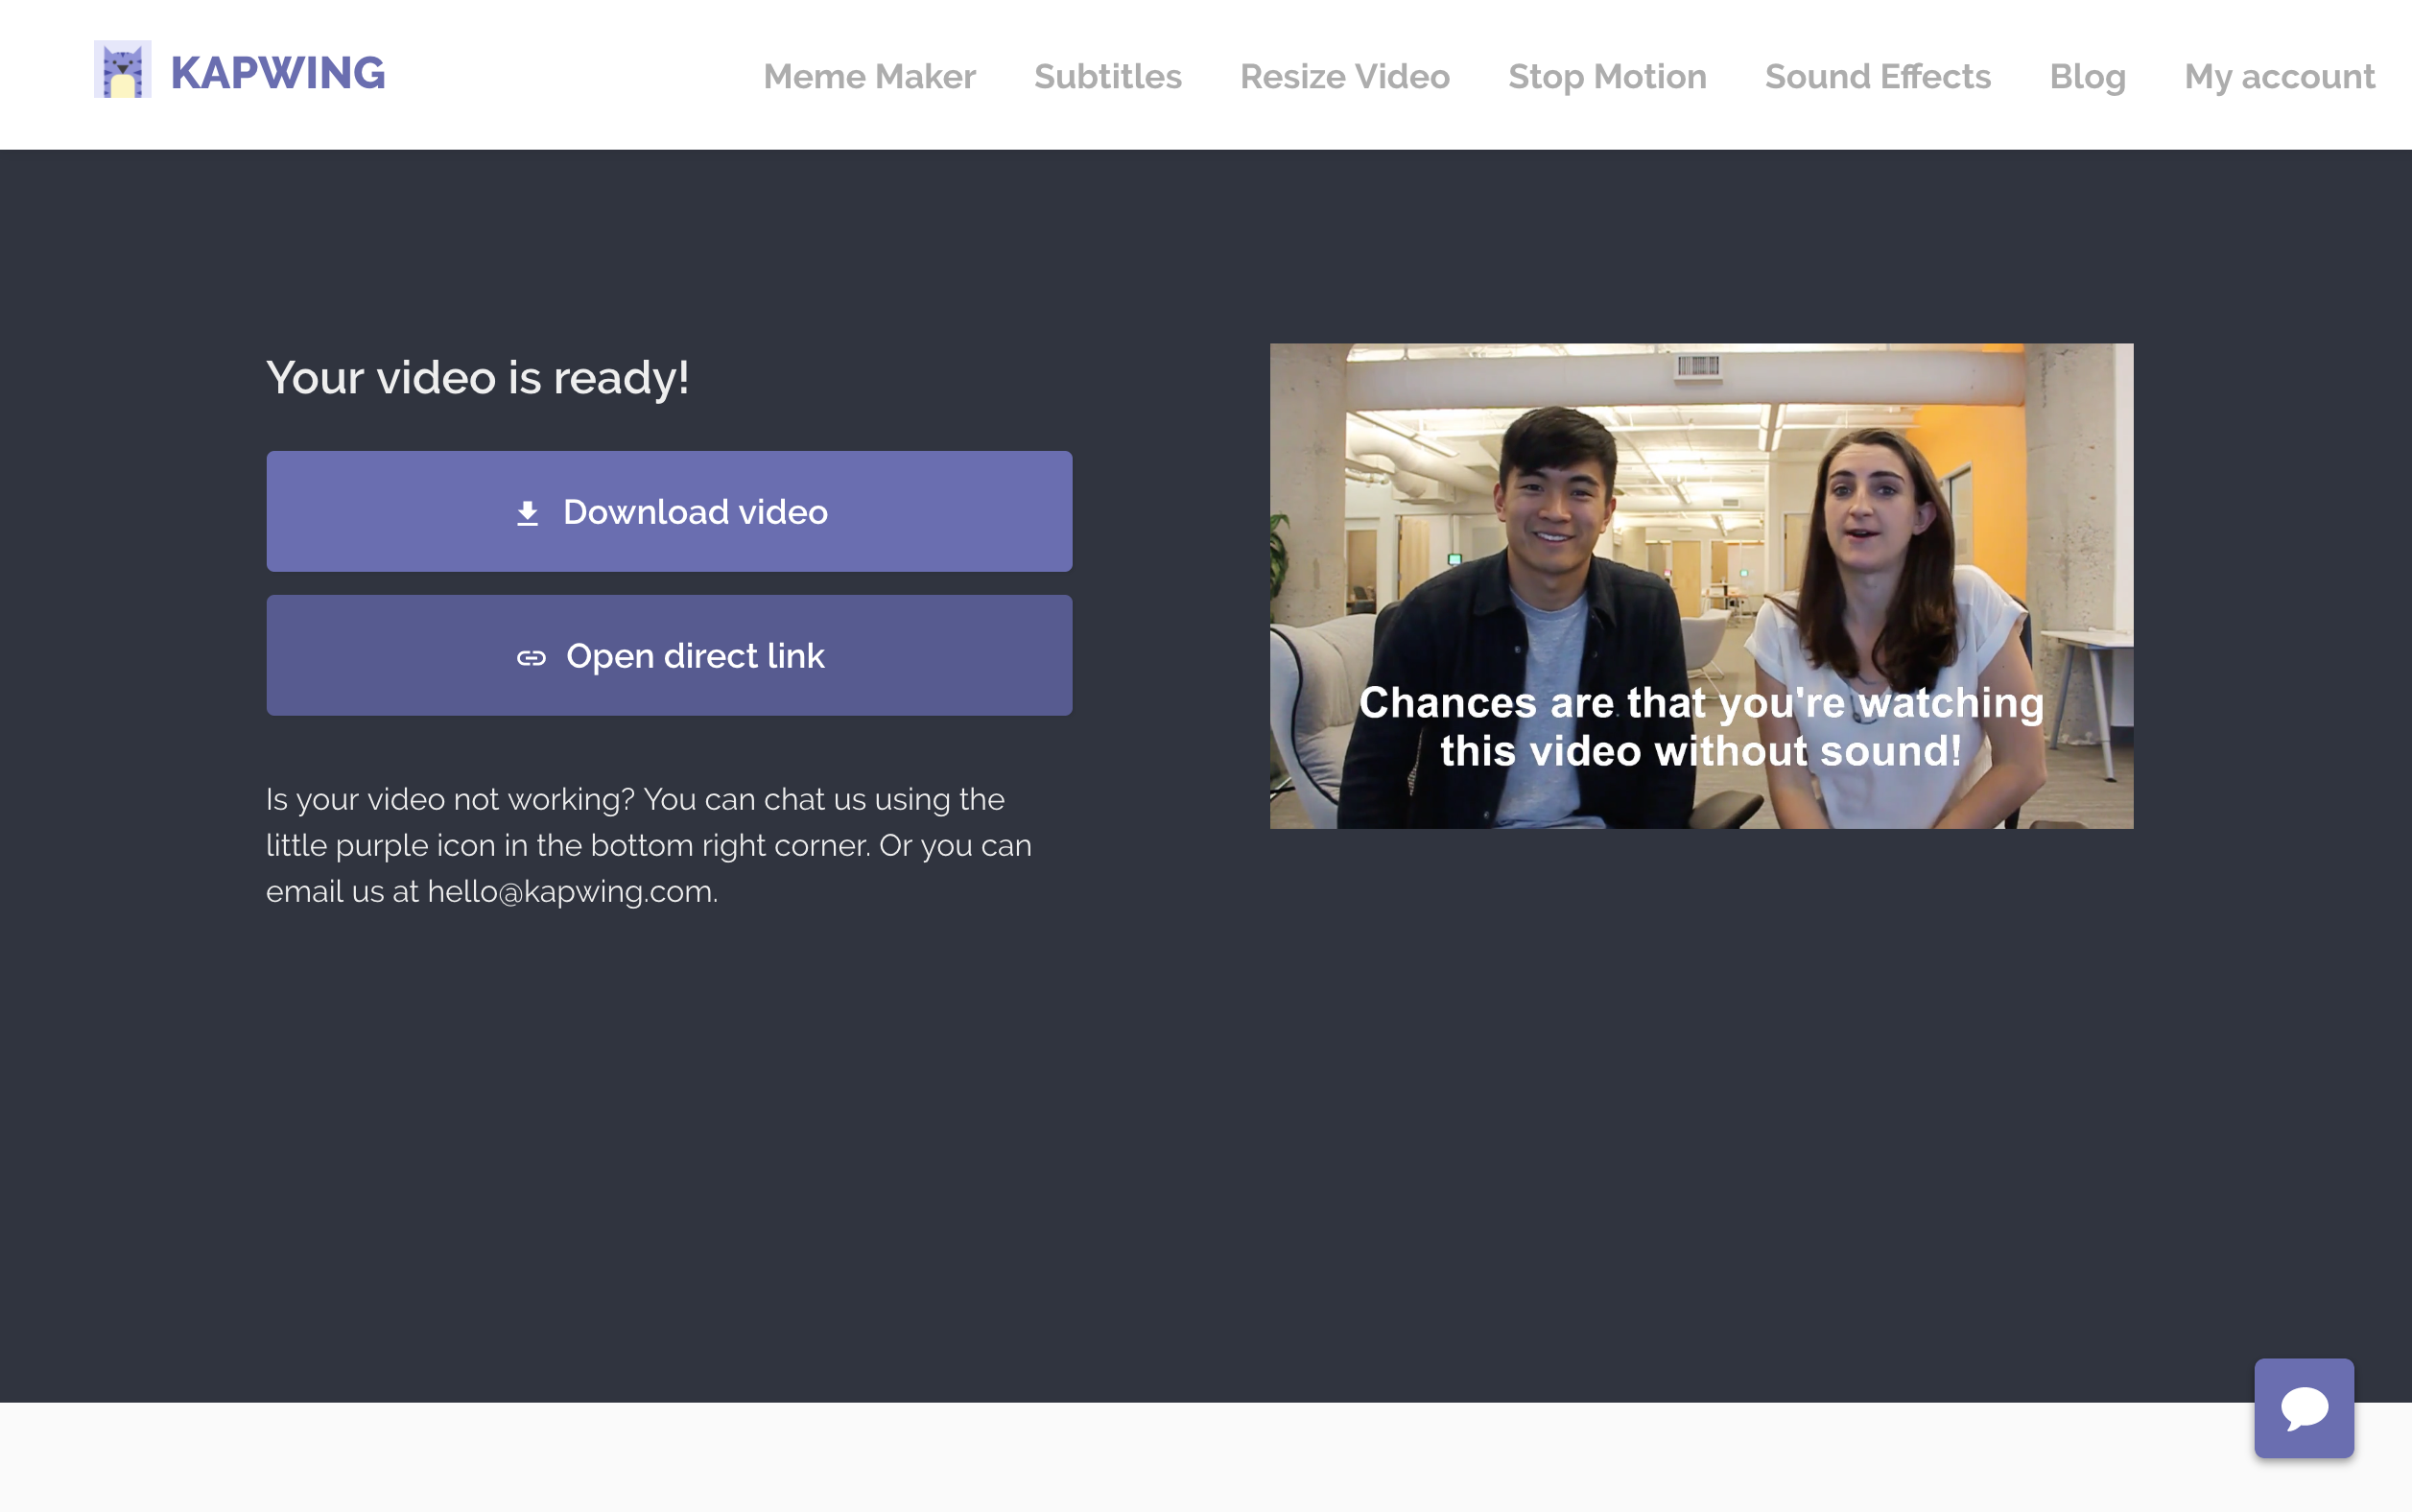The width and height of the screenshot is (2412, 1512).
Task: Click the Kapwing cat logo icon
Action: pyautogui.click(x=122, y=69)
